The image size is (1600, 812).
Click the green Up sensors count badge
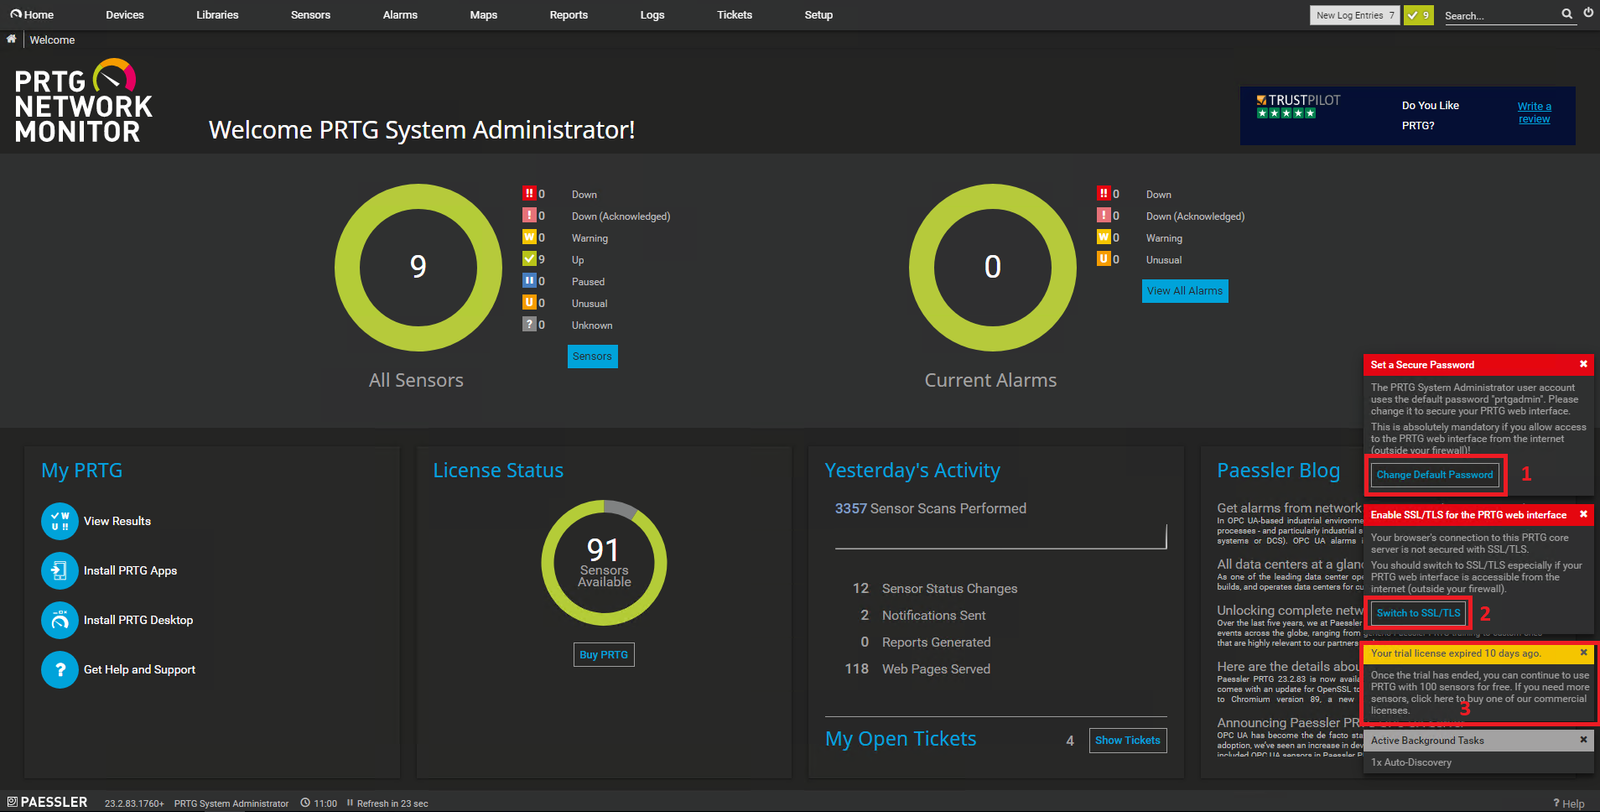click(x=1418, y=15)
